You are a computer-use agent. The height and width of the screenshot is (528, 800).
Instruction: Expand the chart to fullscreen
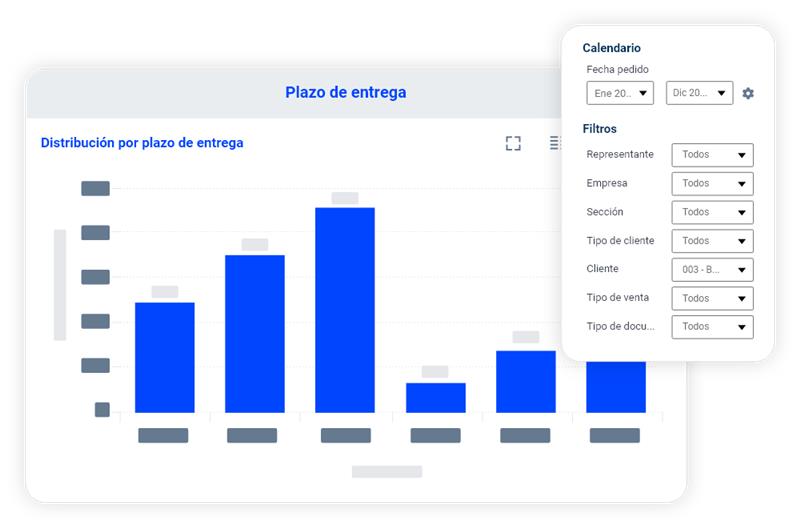513,143
